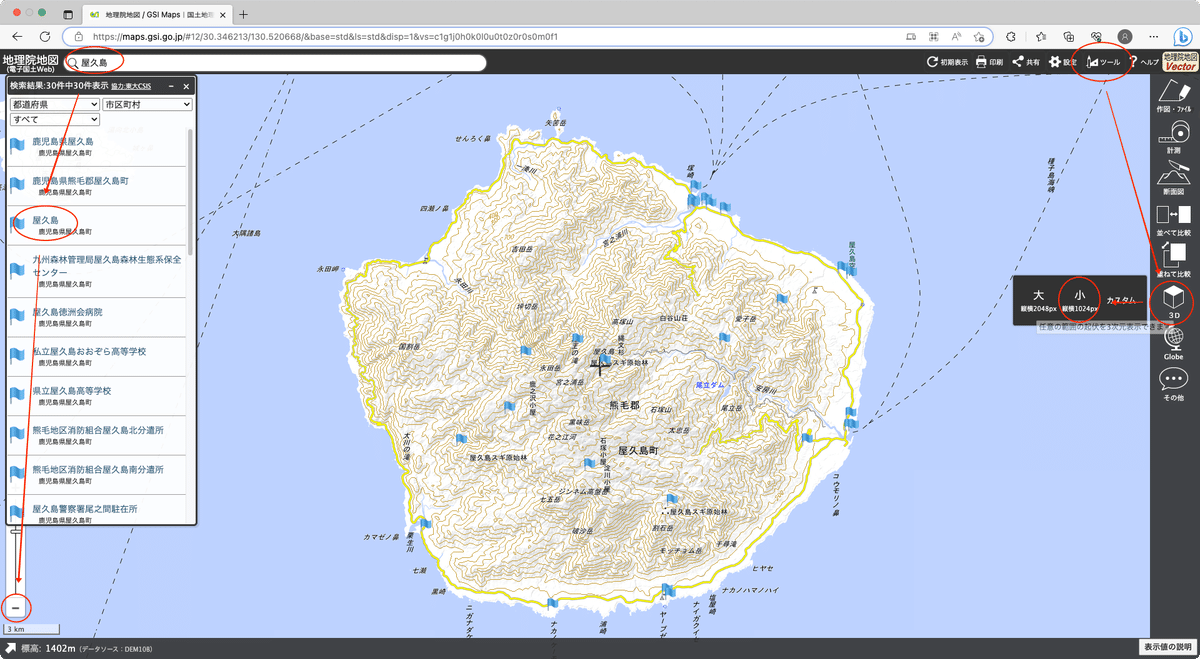The height and width of the screenshot is (659, 1200).
Task: Click the 3D cube tool icon
Action: (1173, 302)
